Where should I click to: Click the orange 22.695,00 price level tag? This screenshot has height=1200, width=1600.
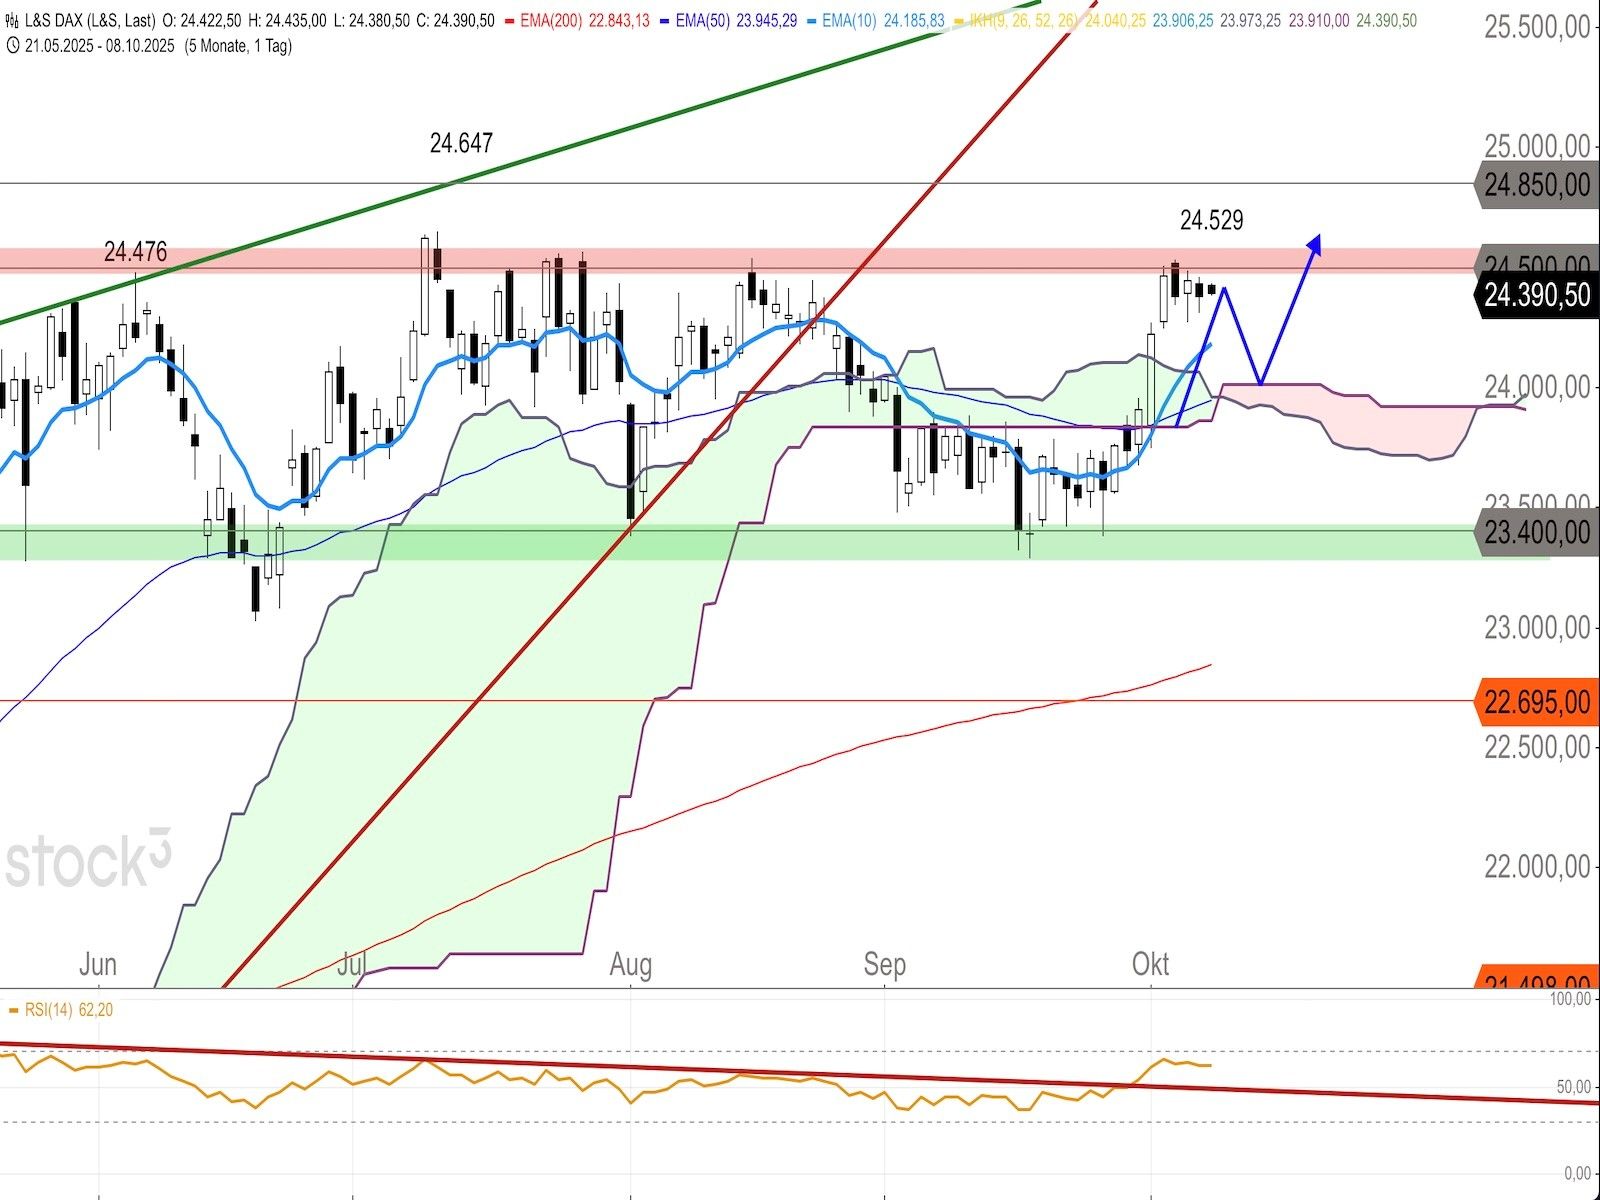pyautogui.click(x=1535, y=702)
